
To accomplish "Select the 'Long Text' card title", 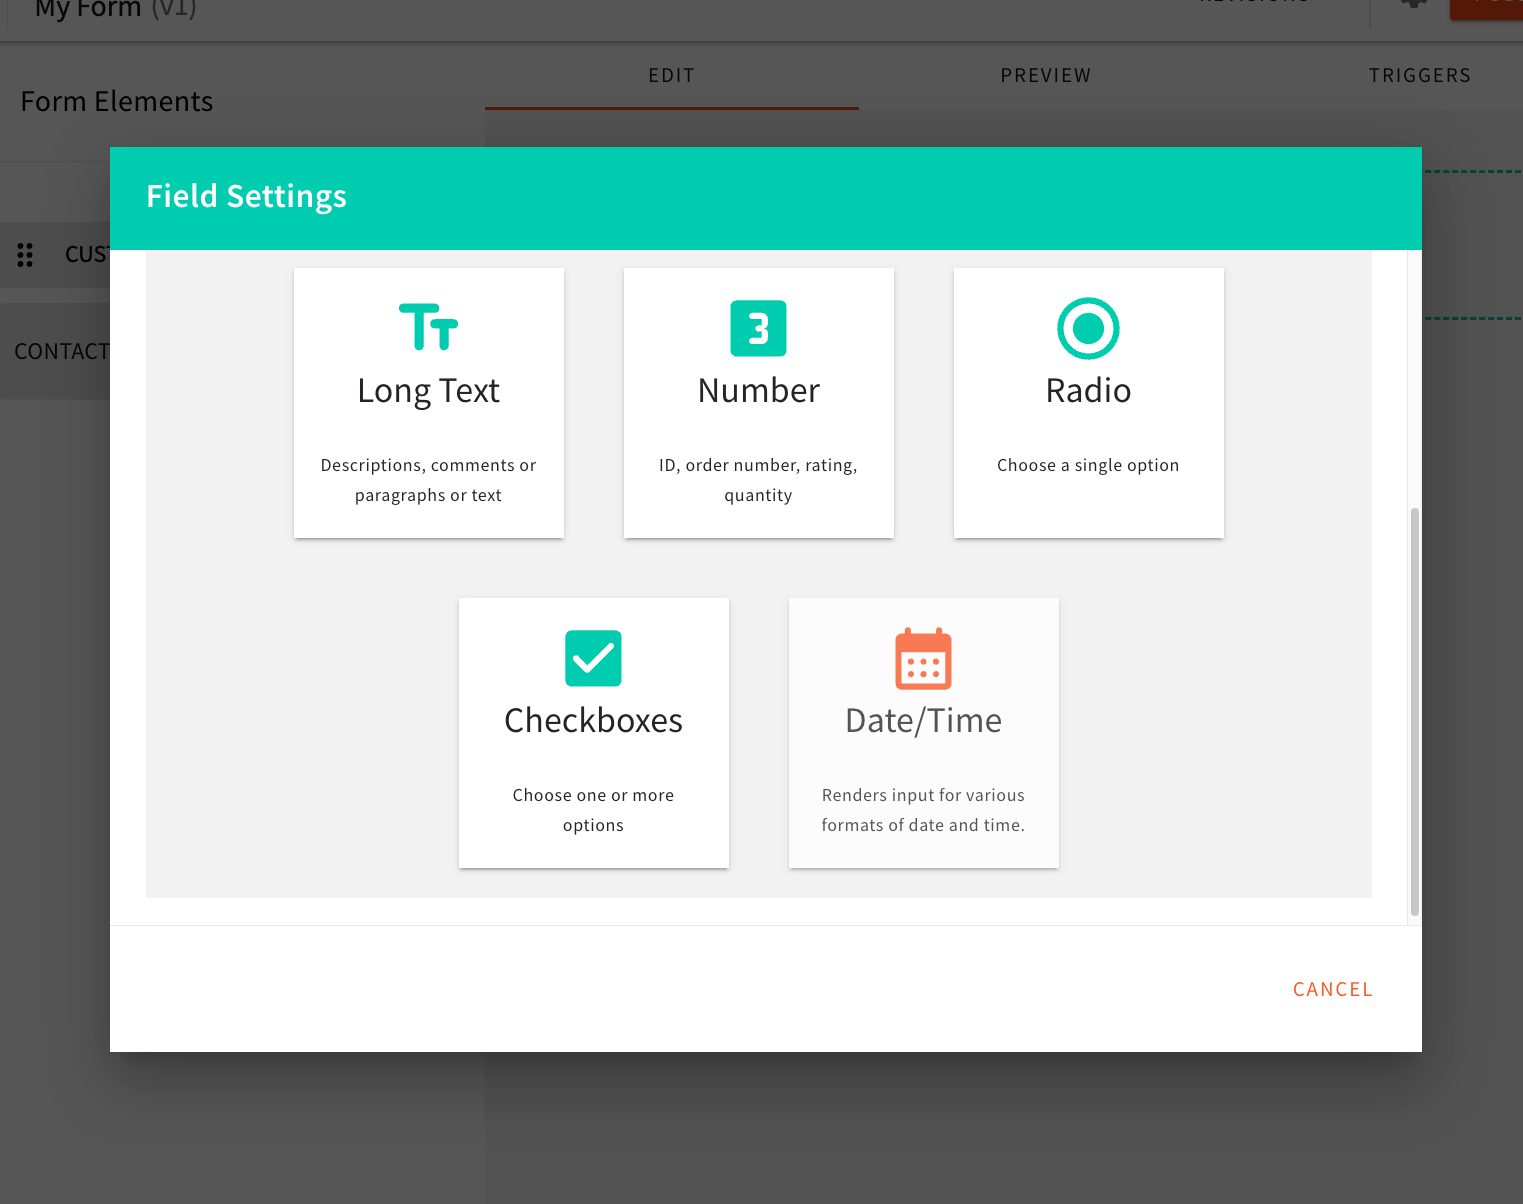I will point(428,391).
